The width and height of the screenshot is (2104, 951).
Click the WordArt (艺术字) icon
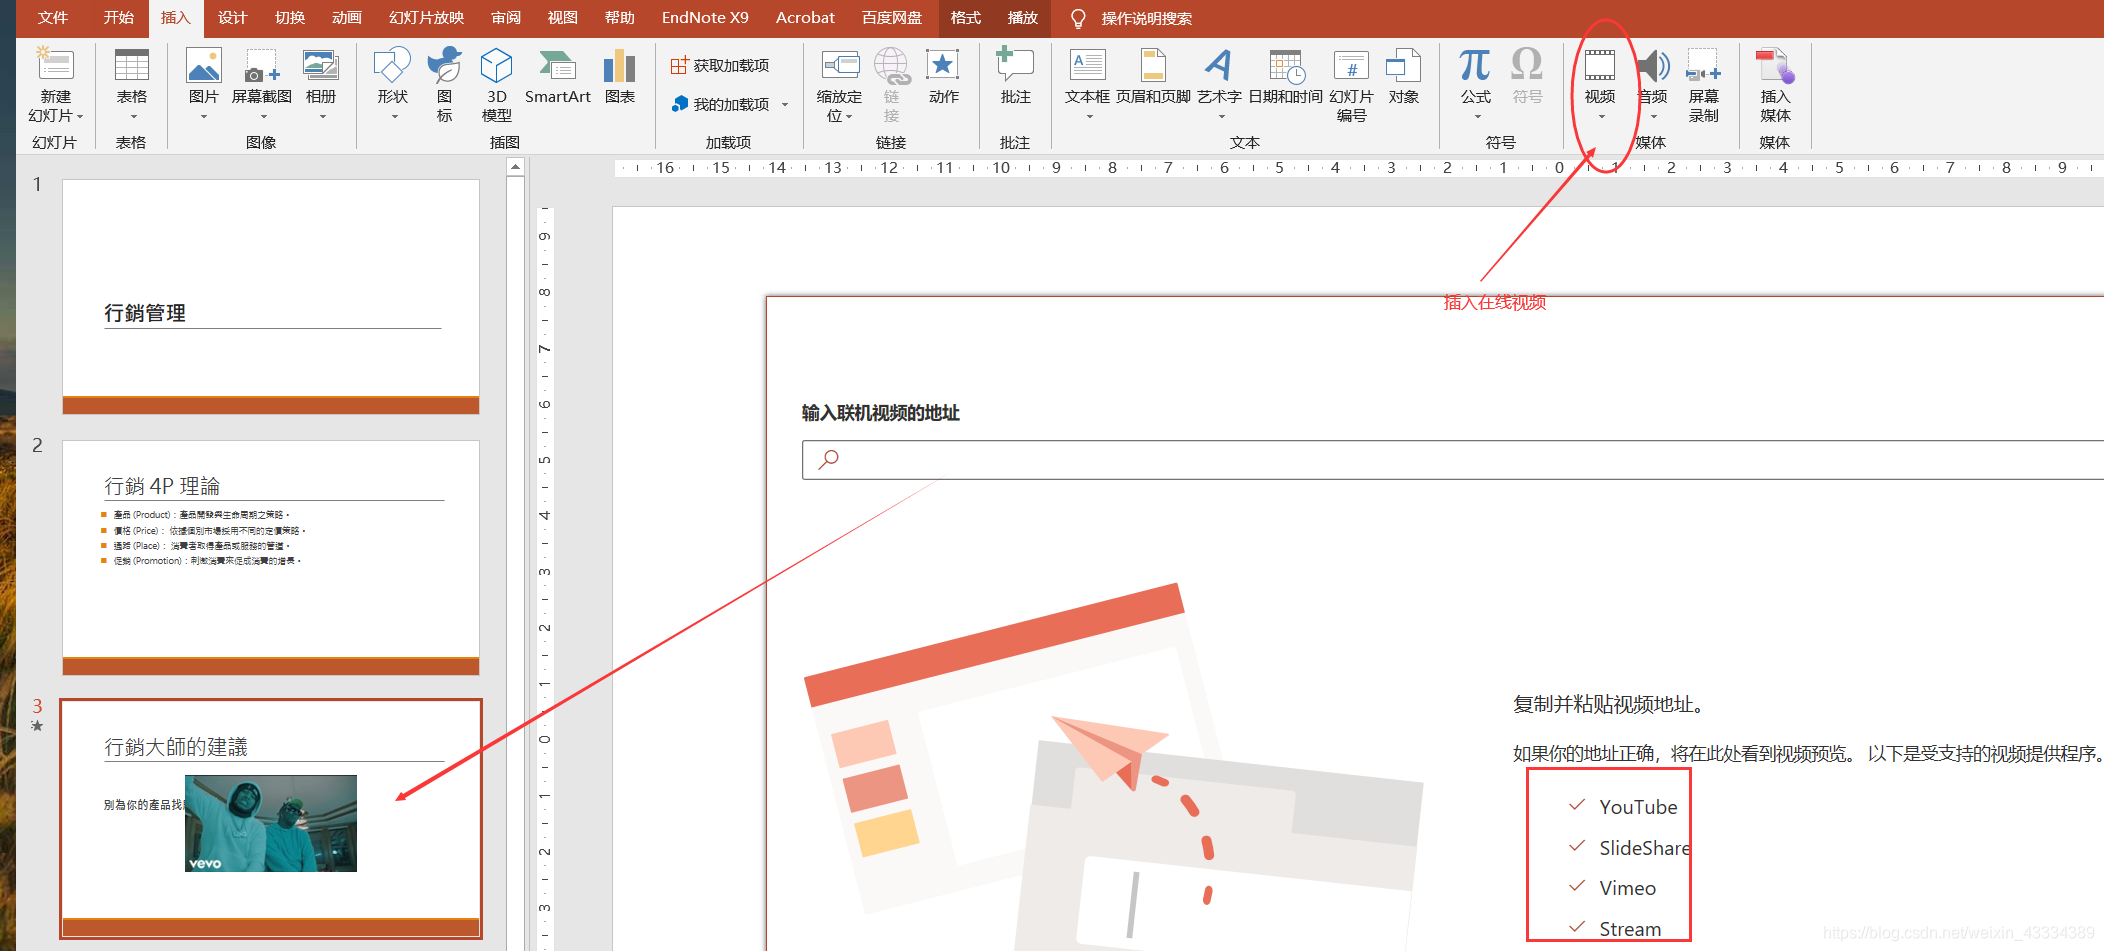(1219, 64)
